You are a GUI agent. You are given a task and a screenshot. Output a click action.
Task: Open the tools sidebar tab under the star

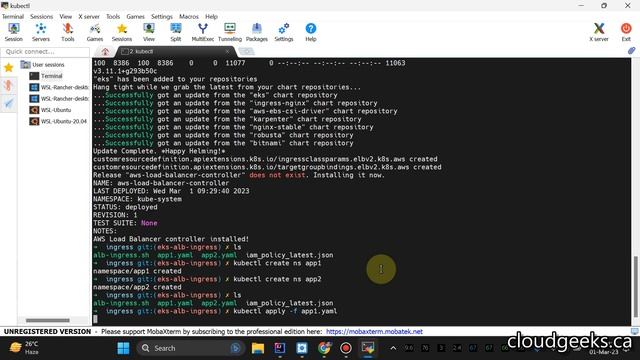click(x=9, y=85)
